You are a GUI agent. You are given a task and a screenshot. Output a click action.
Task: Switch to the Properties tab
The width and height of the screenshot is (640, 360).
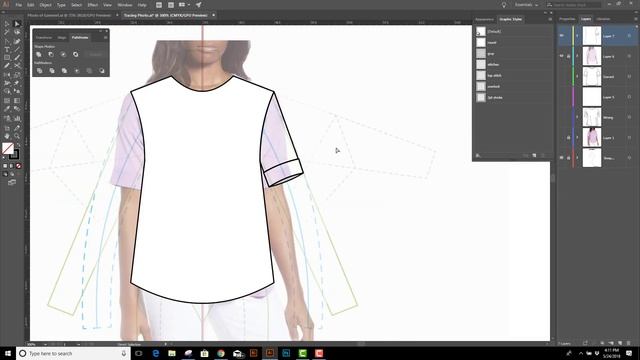coord(567,19)
